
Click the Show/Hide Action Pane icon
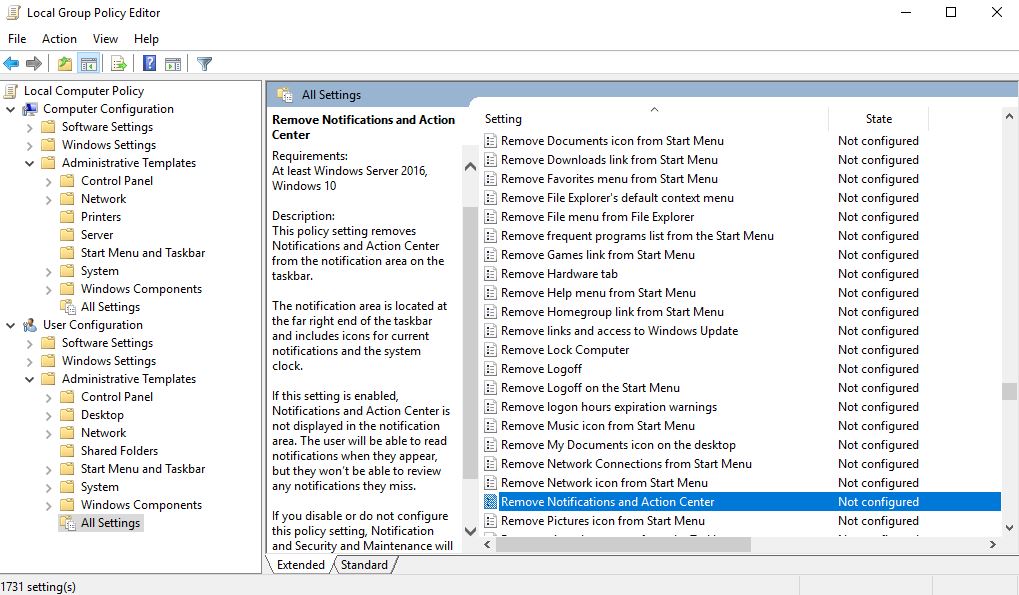[172, 64]
